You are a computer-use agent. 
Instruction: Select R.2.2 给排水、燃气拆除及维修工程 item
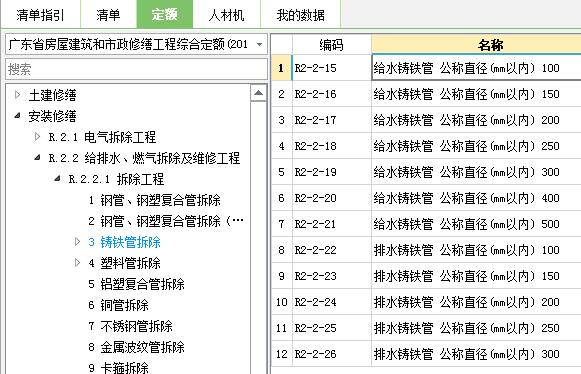[x=144, y=158]
